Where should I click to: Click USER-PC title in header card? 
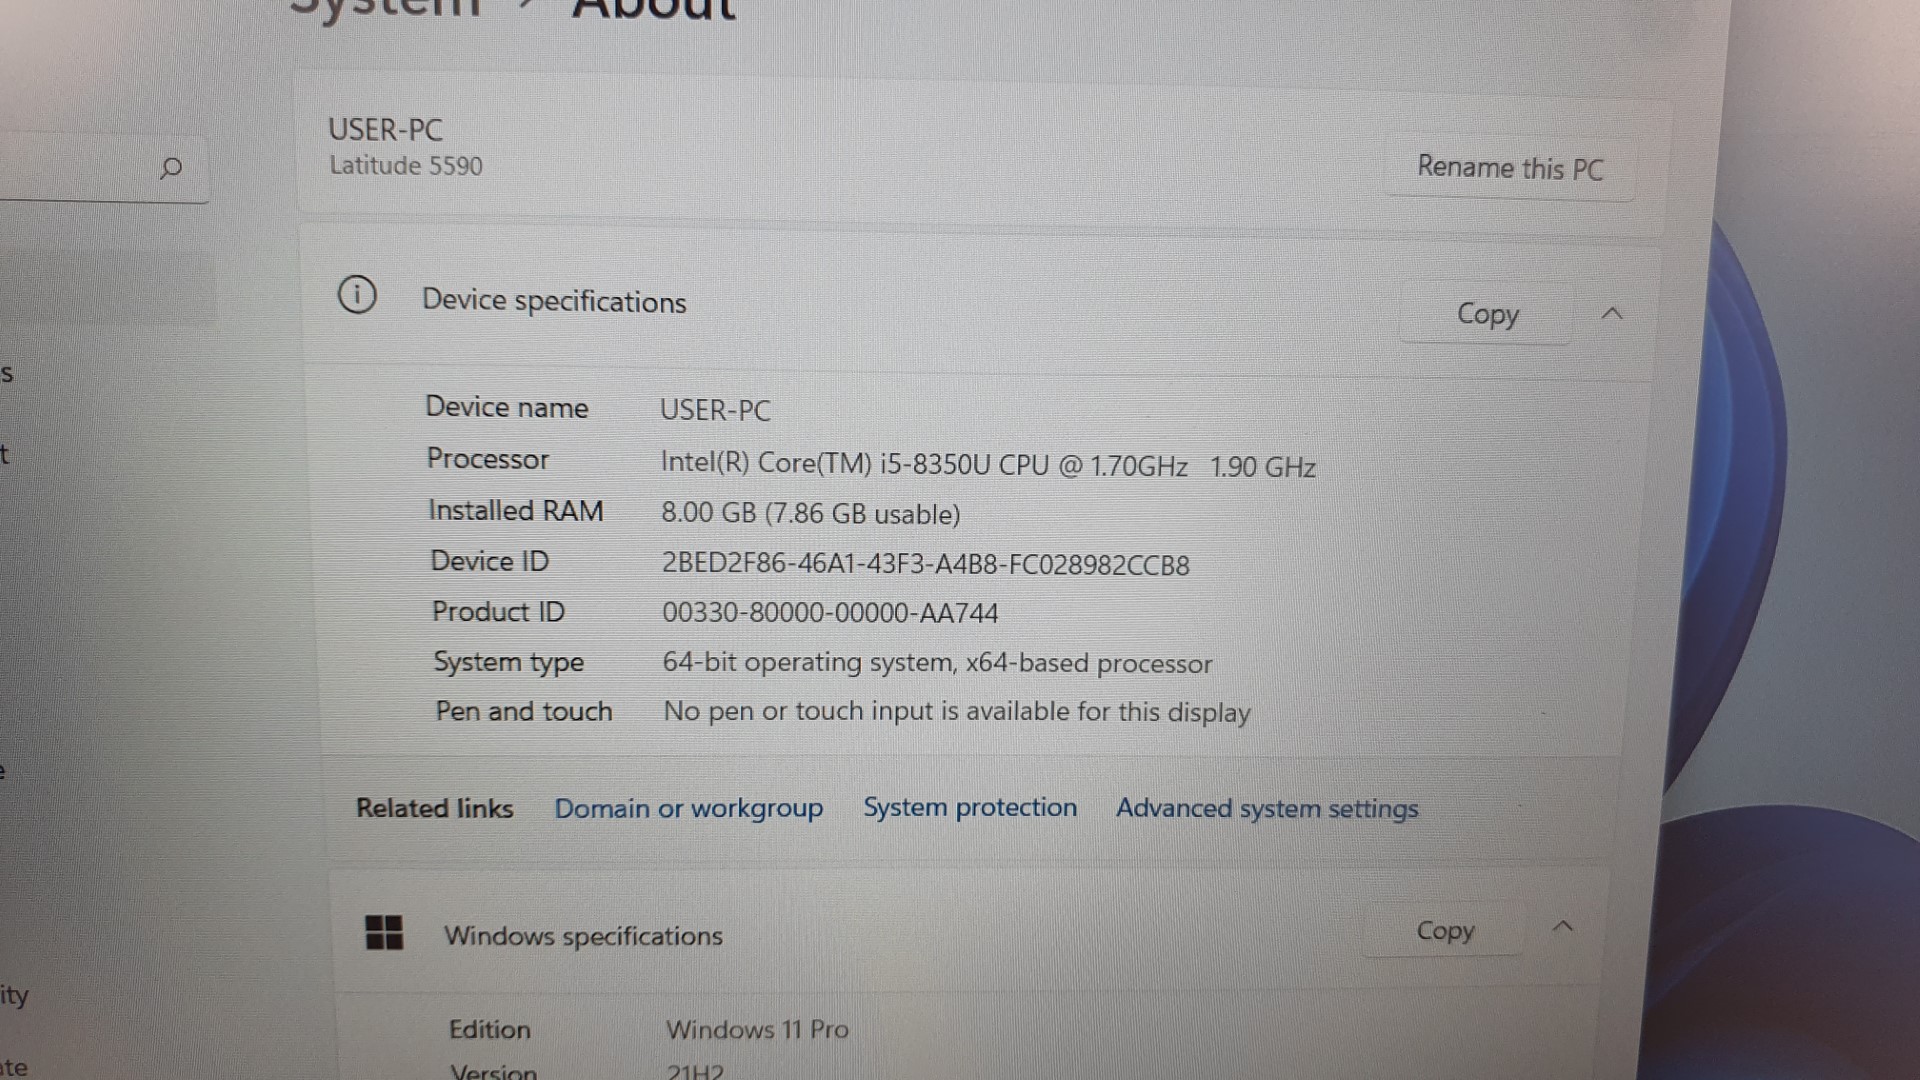point(386,129)
